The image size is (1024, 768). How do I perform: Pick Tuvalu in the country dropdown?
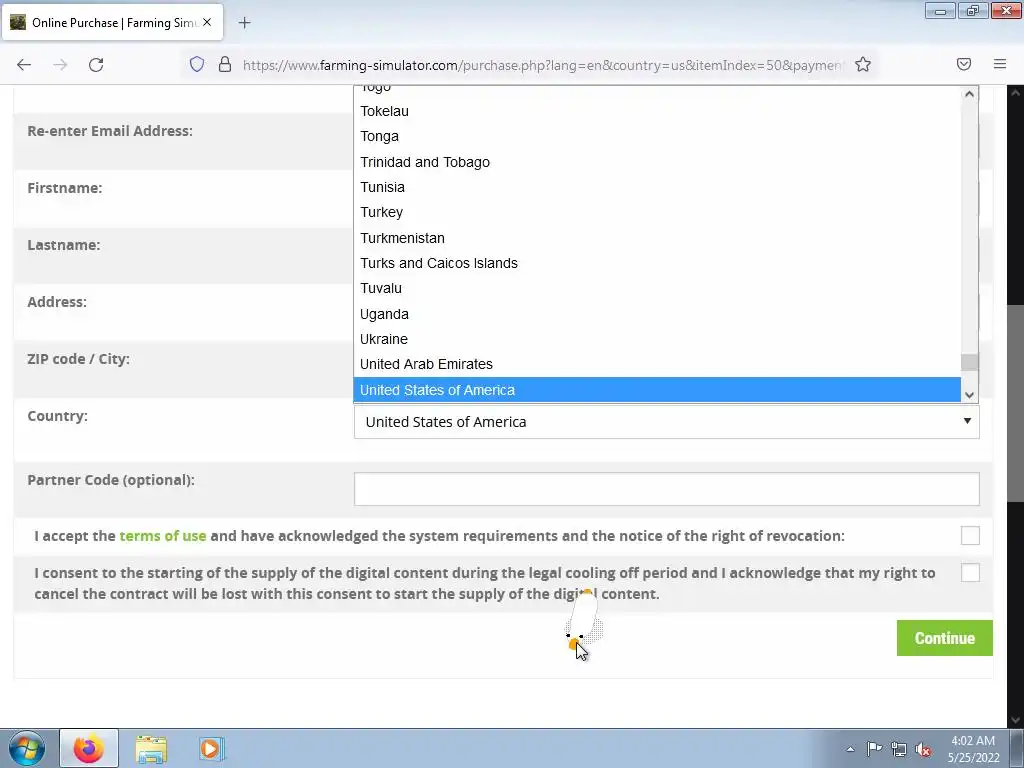(x=657, y=289)
